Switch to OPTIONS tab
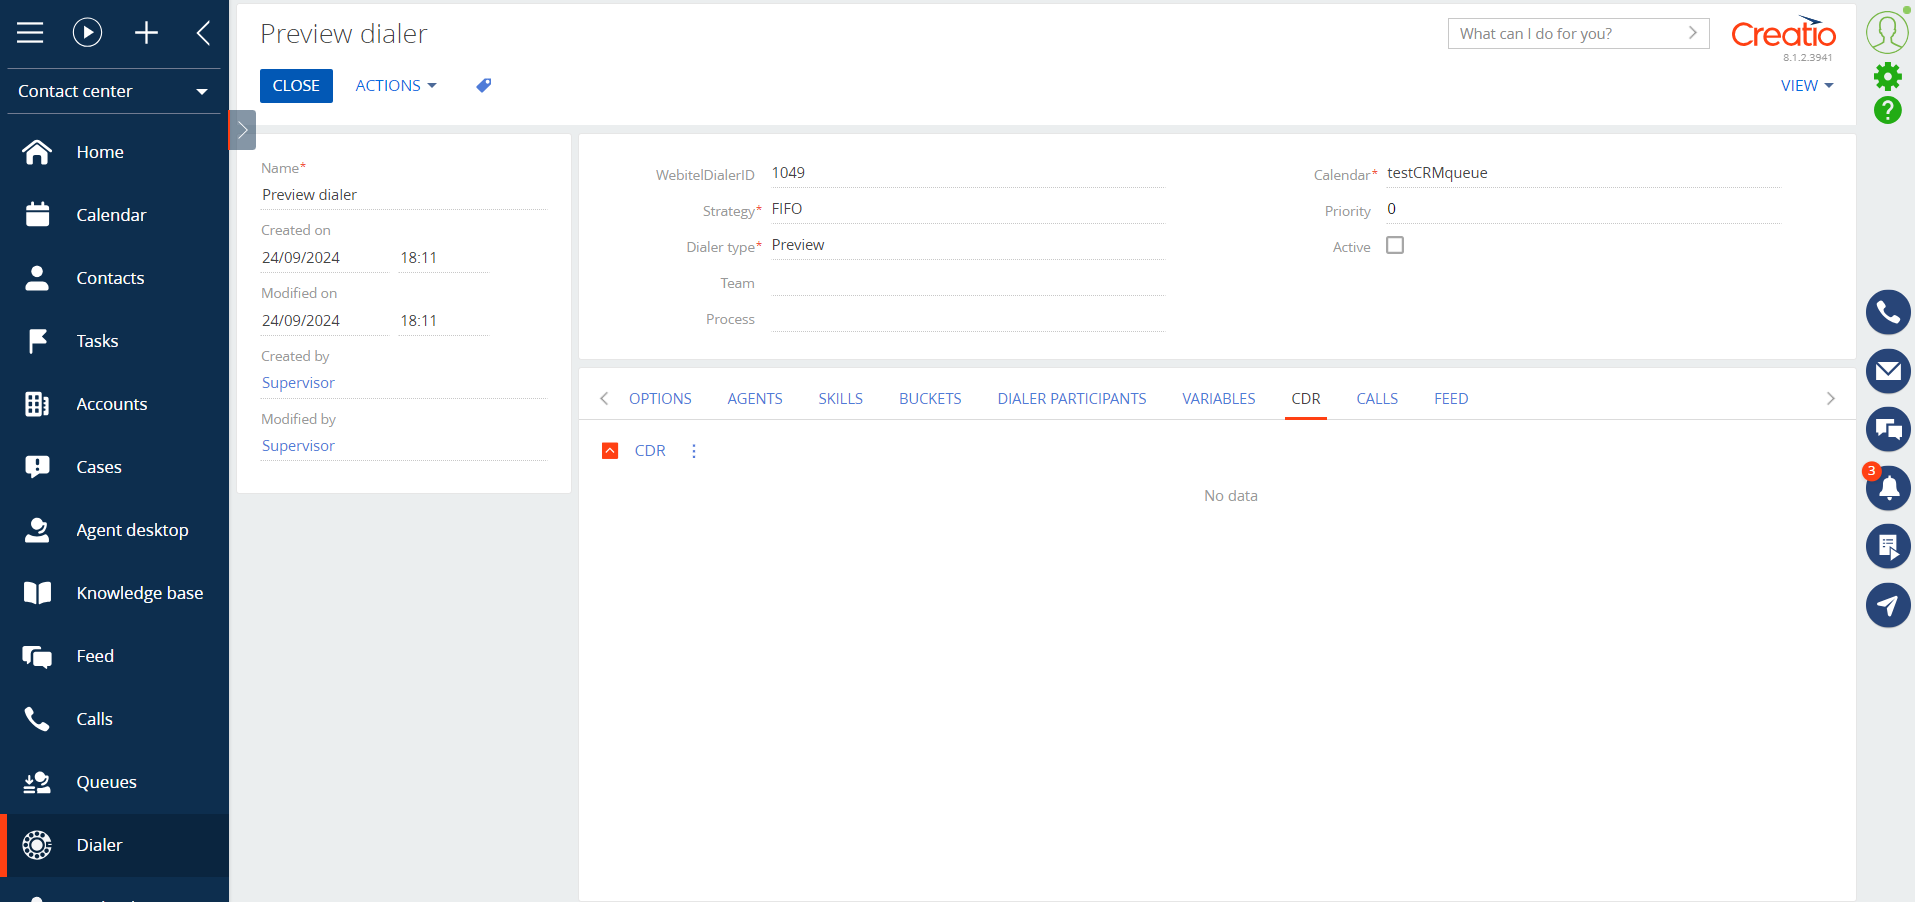The height and width of the screenshot is (902, 1915). pos(660,399)
